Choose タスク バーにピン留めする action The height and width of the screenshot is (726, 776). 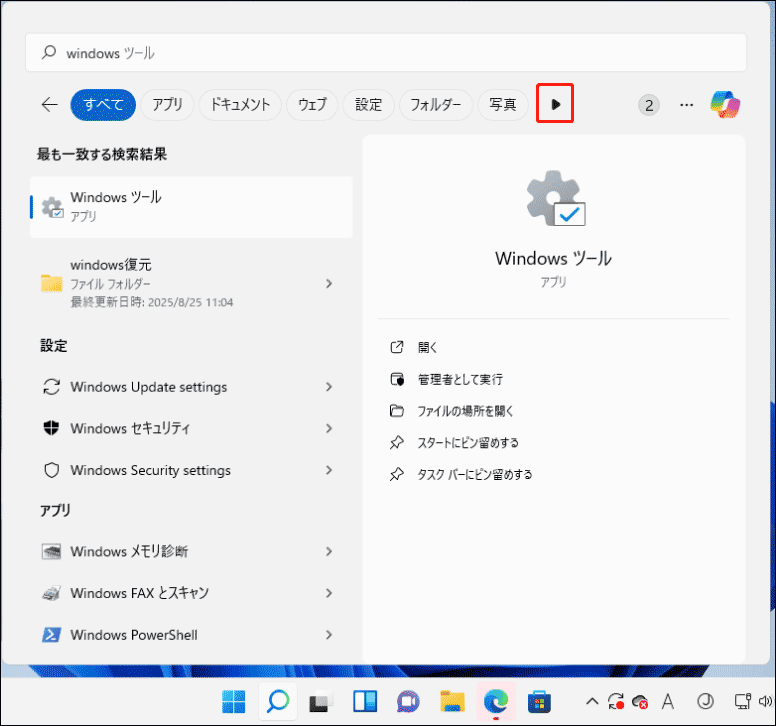tap(461, 474)
